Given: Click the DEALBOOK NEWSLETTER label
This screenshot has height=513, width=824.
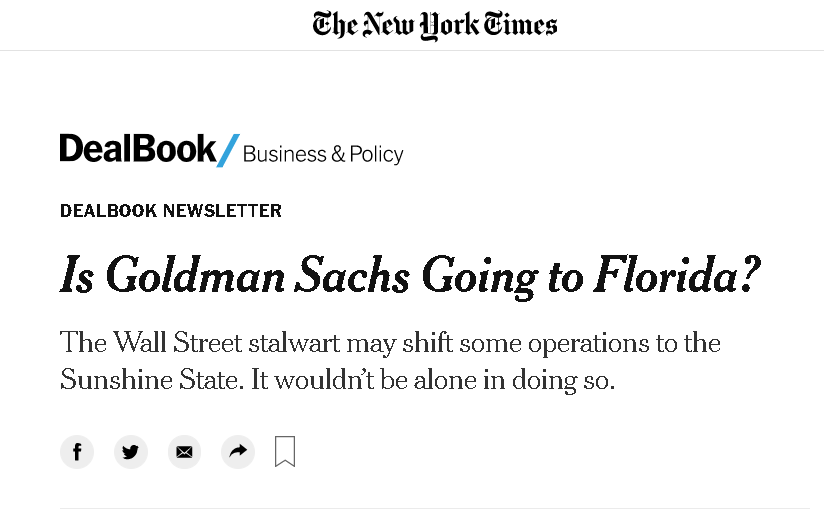Looking at the screenshot, I should [x=171, y=211].
